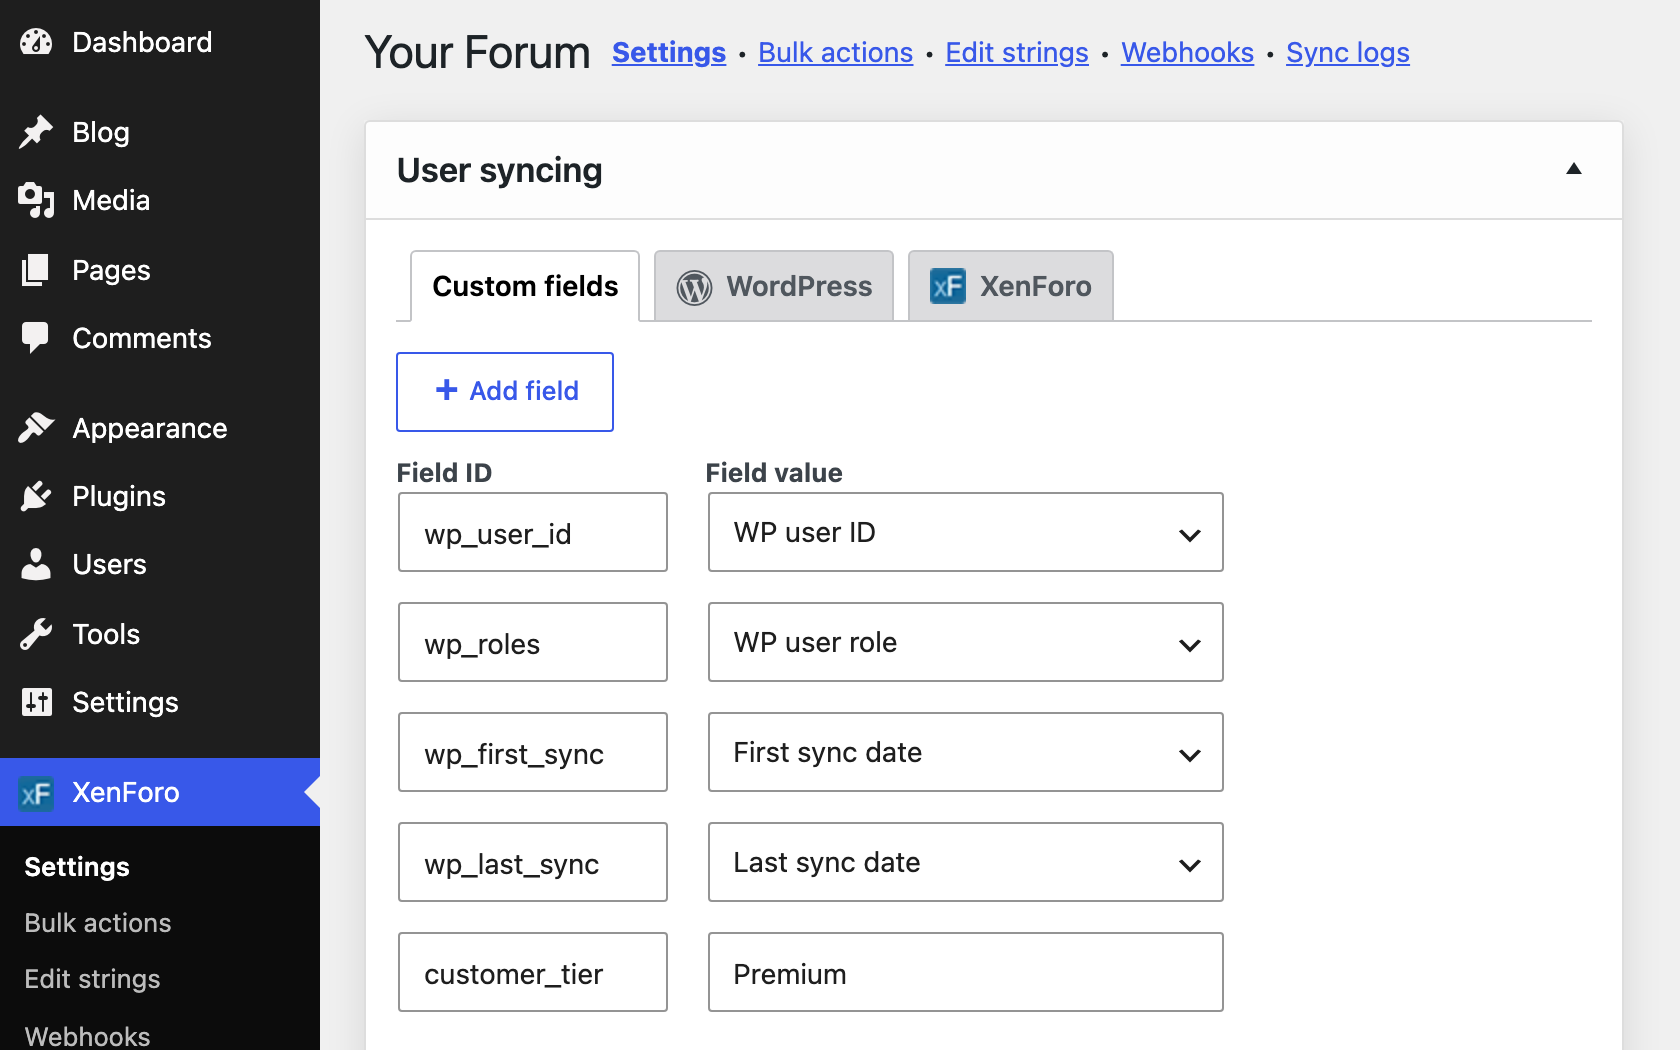Screen dimensions: 1680x1050
Task: Switch to the XenForo tab
Action: point(1011,286)
